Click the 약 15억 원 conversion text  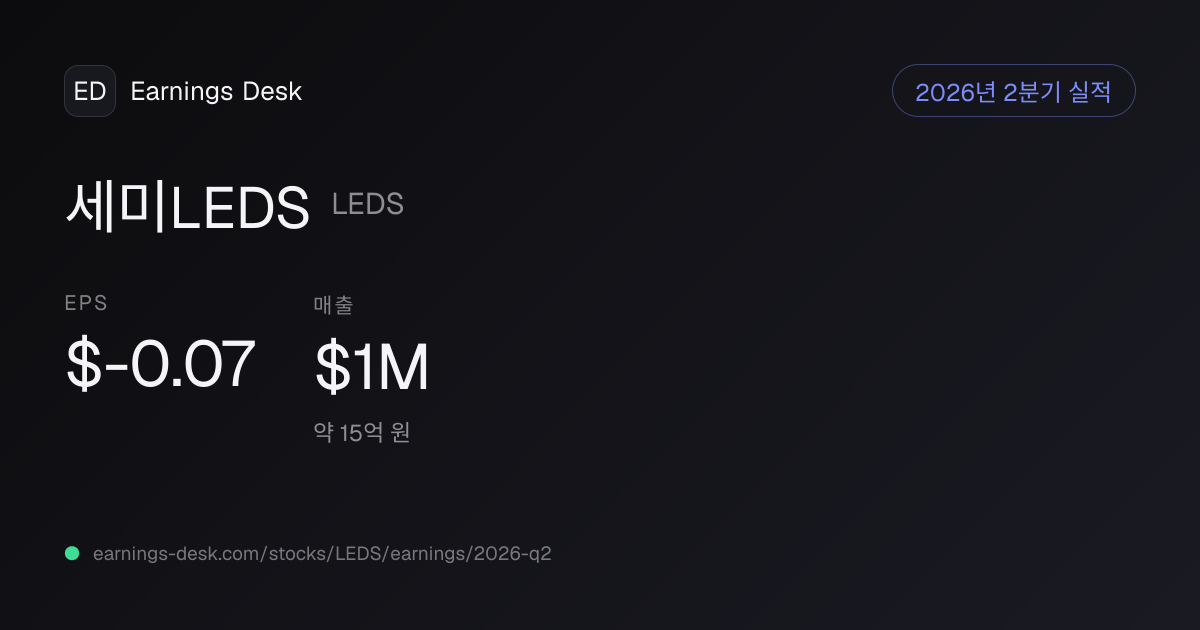(362, 433)
